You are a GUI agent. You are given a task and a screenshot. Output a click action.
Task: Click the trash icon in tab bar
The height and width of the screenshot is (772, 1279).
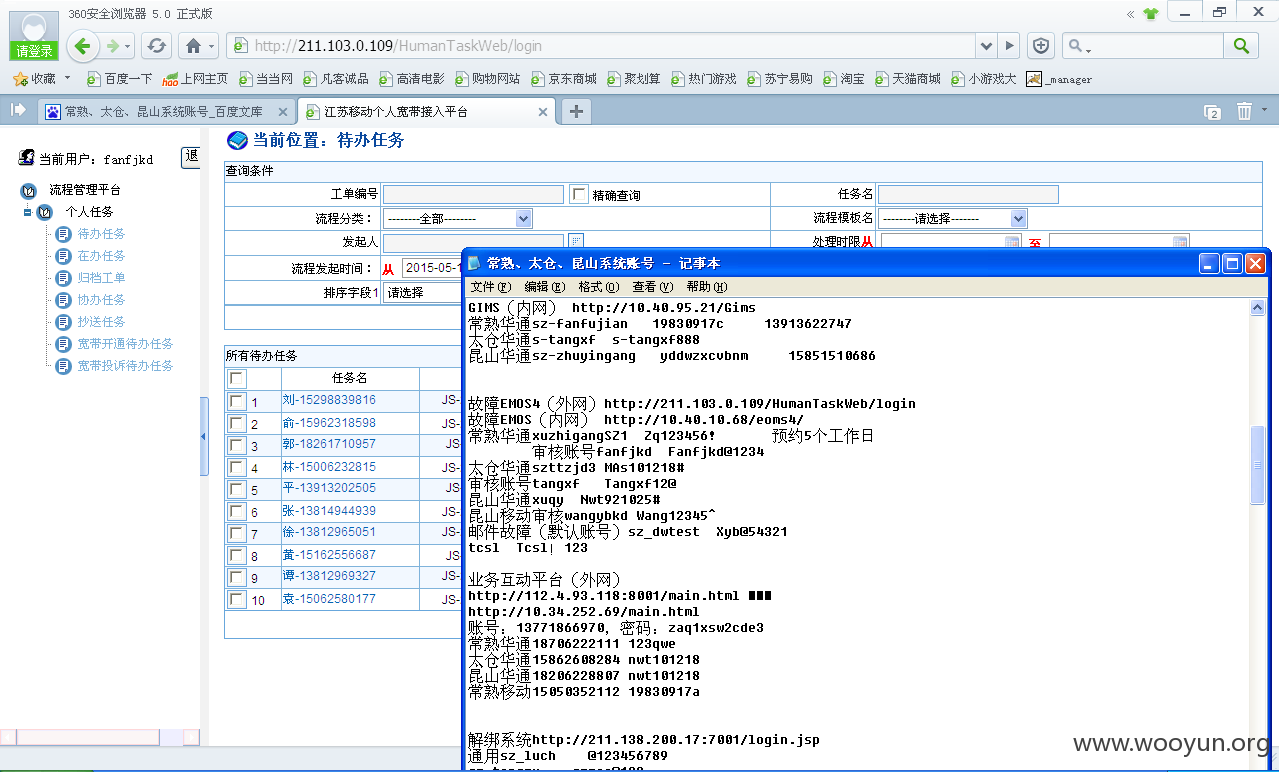[x=1244, y=111]
